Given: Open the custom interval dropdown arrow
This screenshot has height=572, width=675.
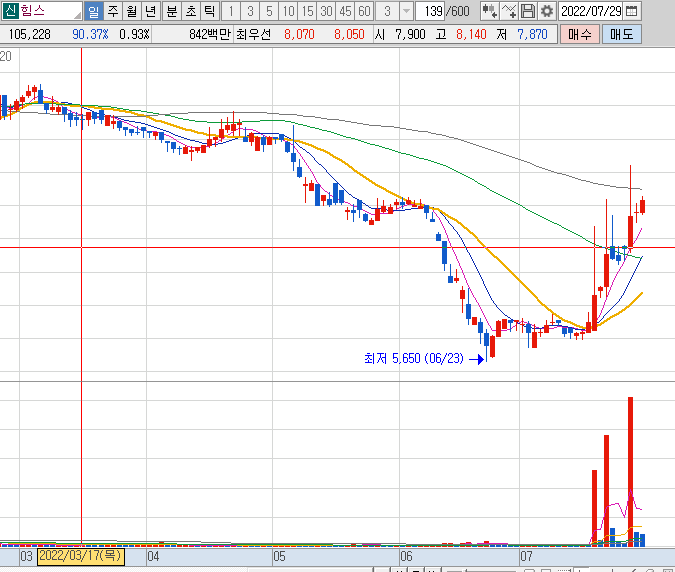Looking at the screenshot, I should 406,11.
